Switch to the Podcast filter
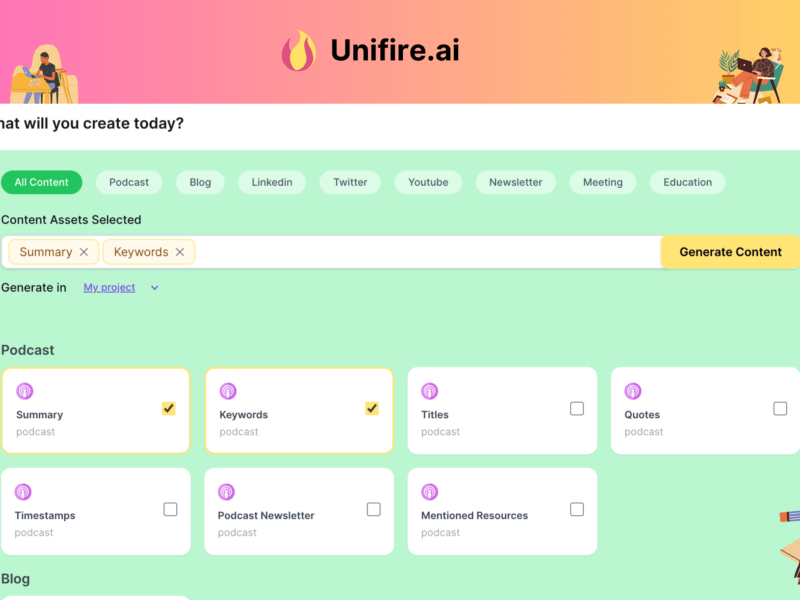 point(129,182)
